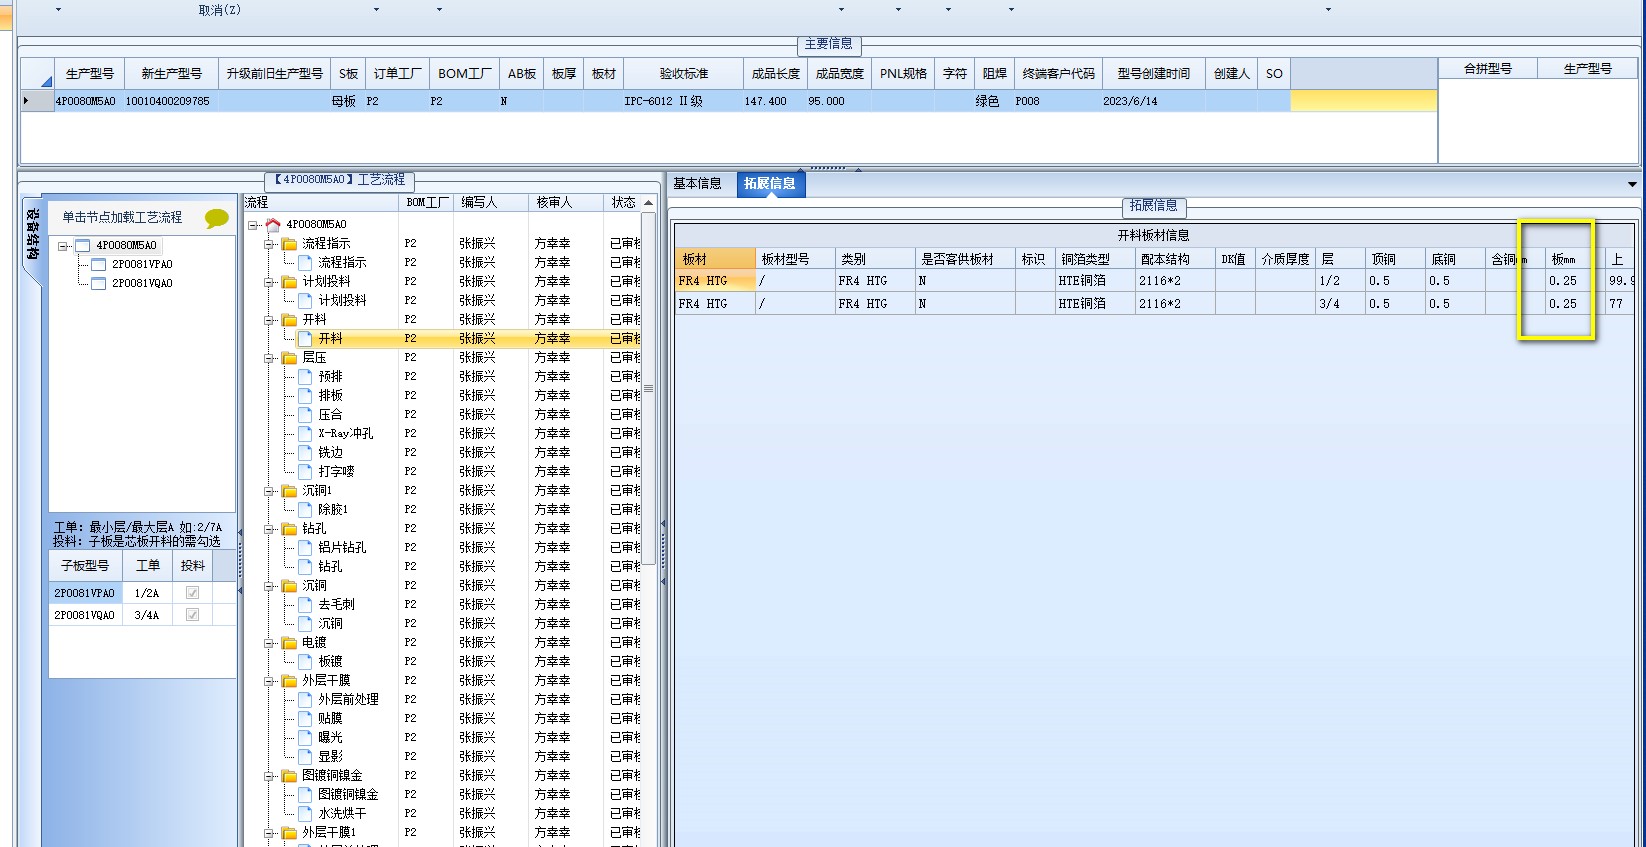Select tree node 2P0081VQA0 in 设备结构
Screen dimensions: 1646x847
tap(142, 284)
